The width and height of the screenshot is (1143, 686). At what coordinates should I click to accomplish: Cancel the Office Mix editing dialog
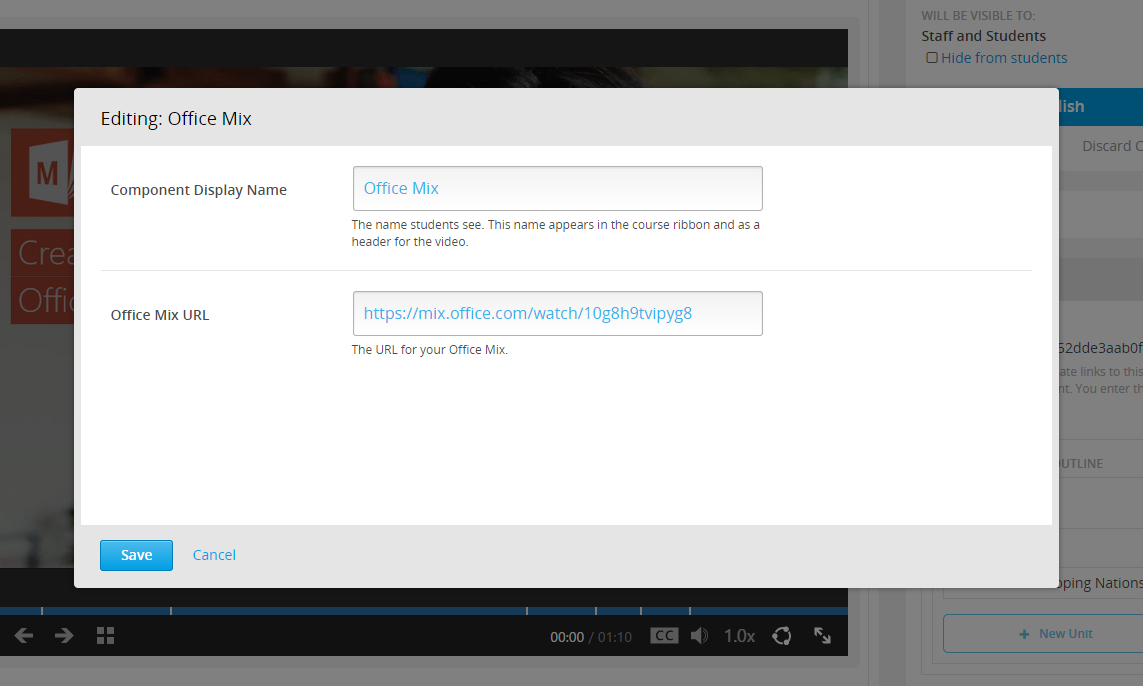coord(214,556)
